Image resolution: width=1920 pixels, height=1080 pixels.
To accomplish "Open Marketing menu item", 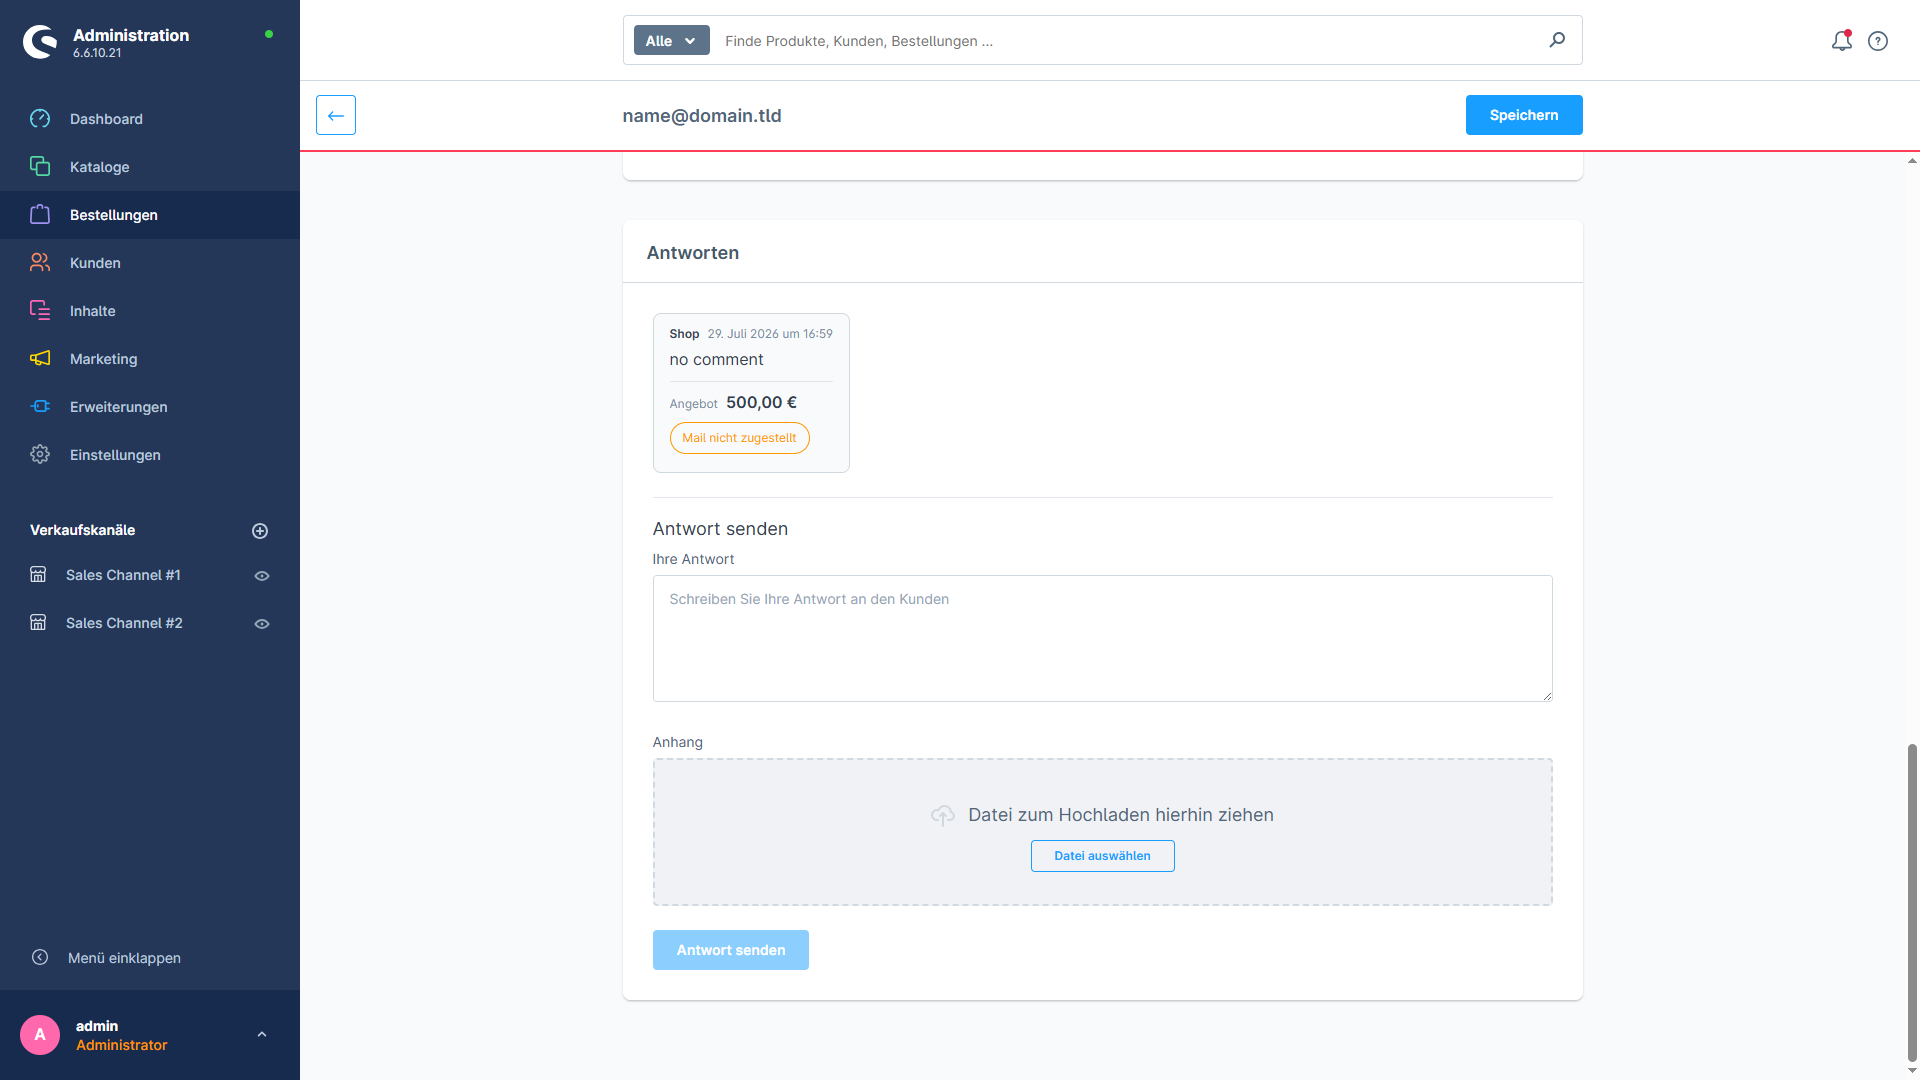I will (150, 359).
